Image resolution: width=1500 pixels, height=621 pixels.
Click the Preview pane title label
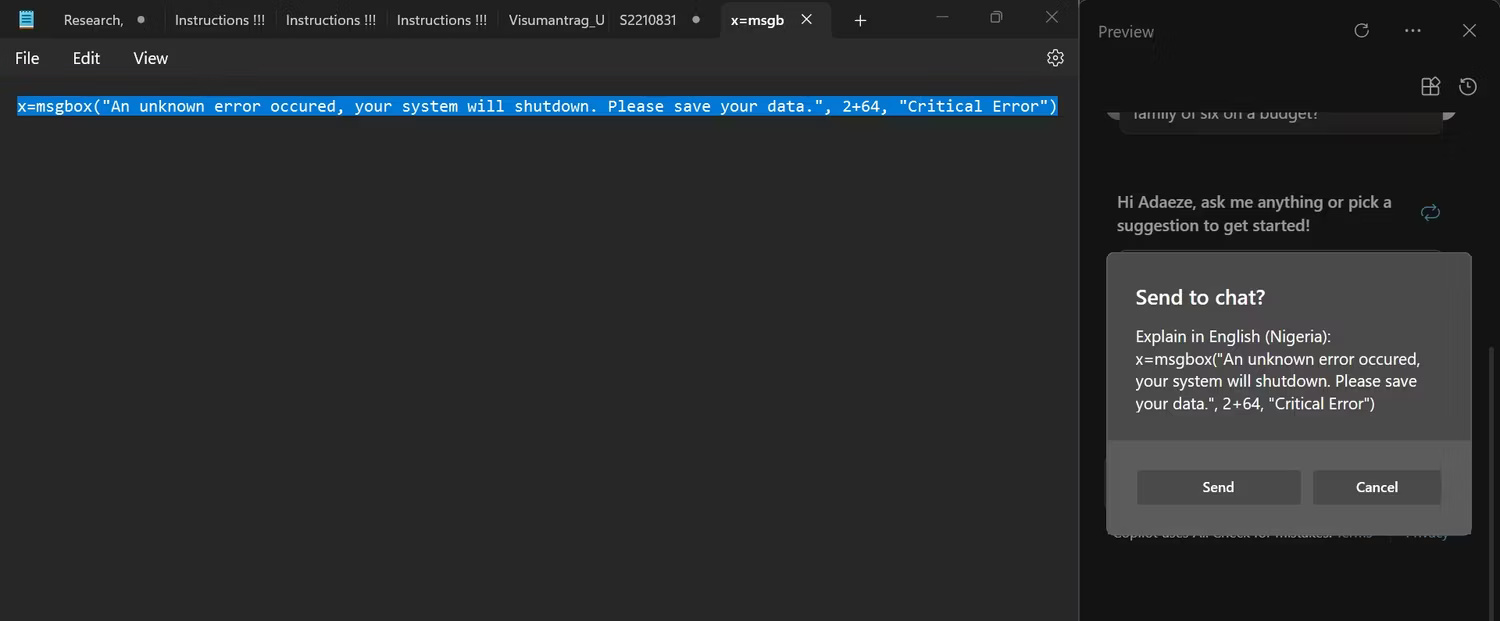pyautogui.click(x=1126, y=32)
